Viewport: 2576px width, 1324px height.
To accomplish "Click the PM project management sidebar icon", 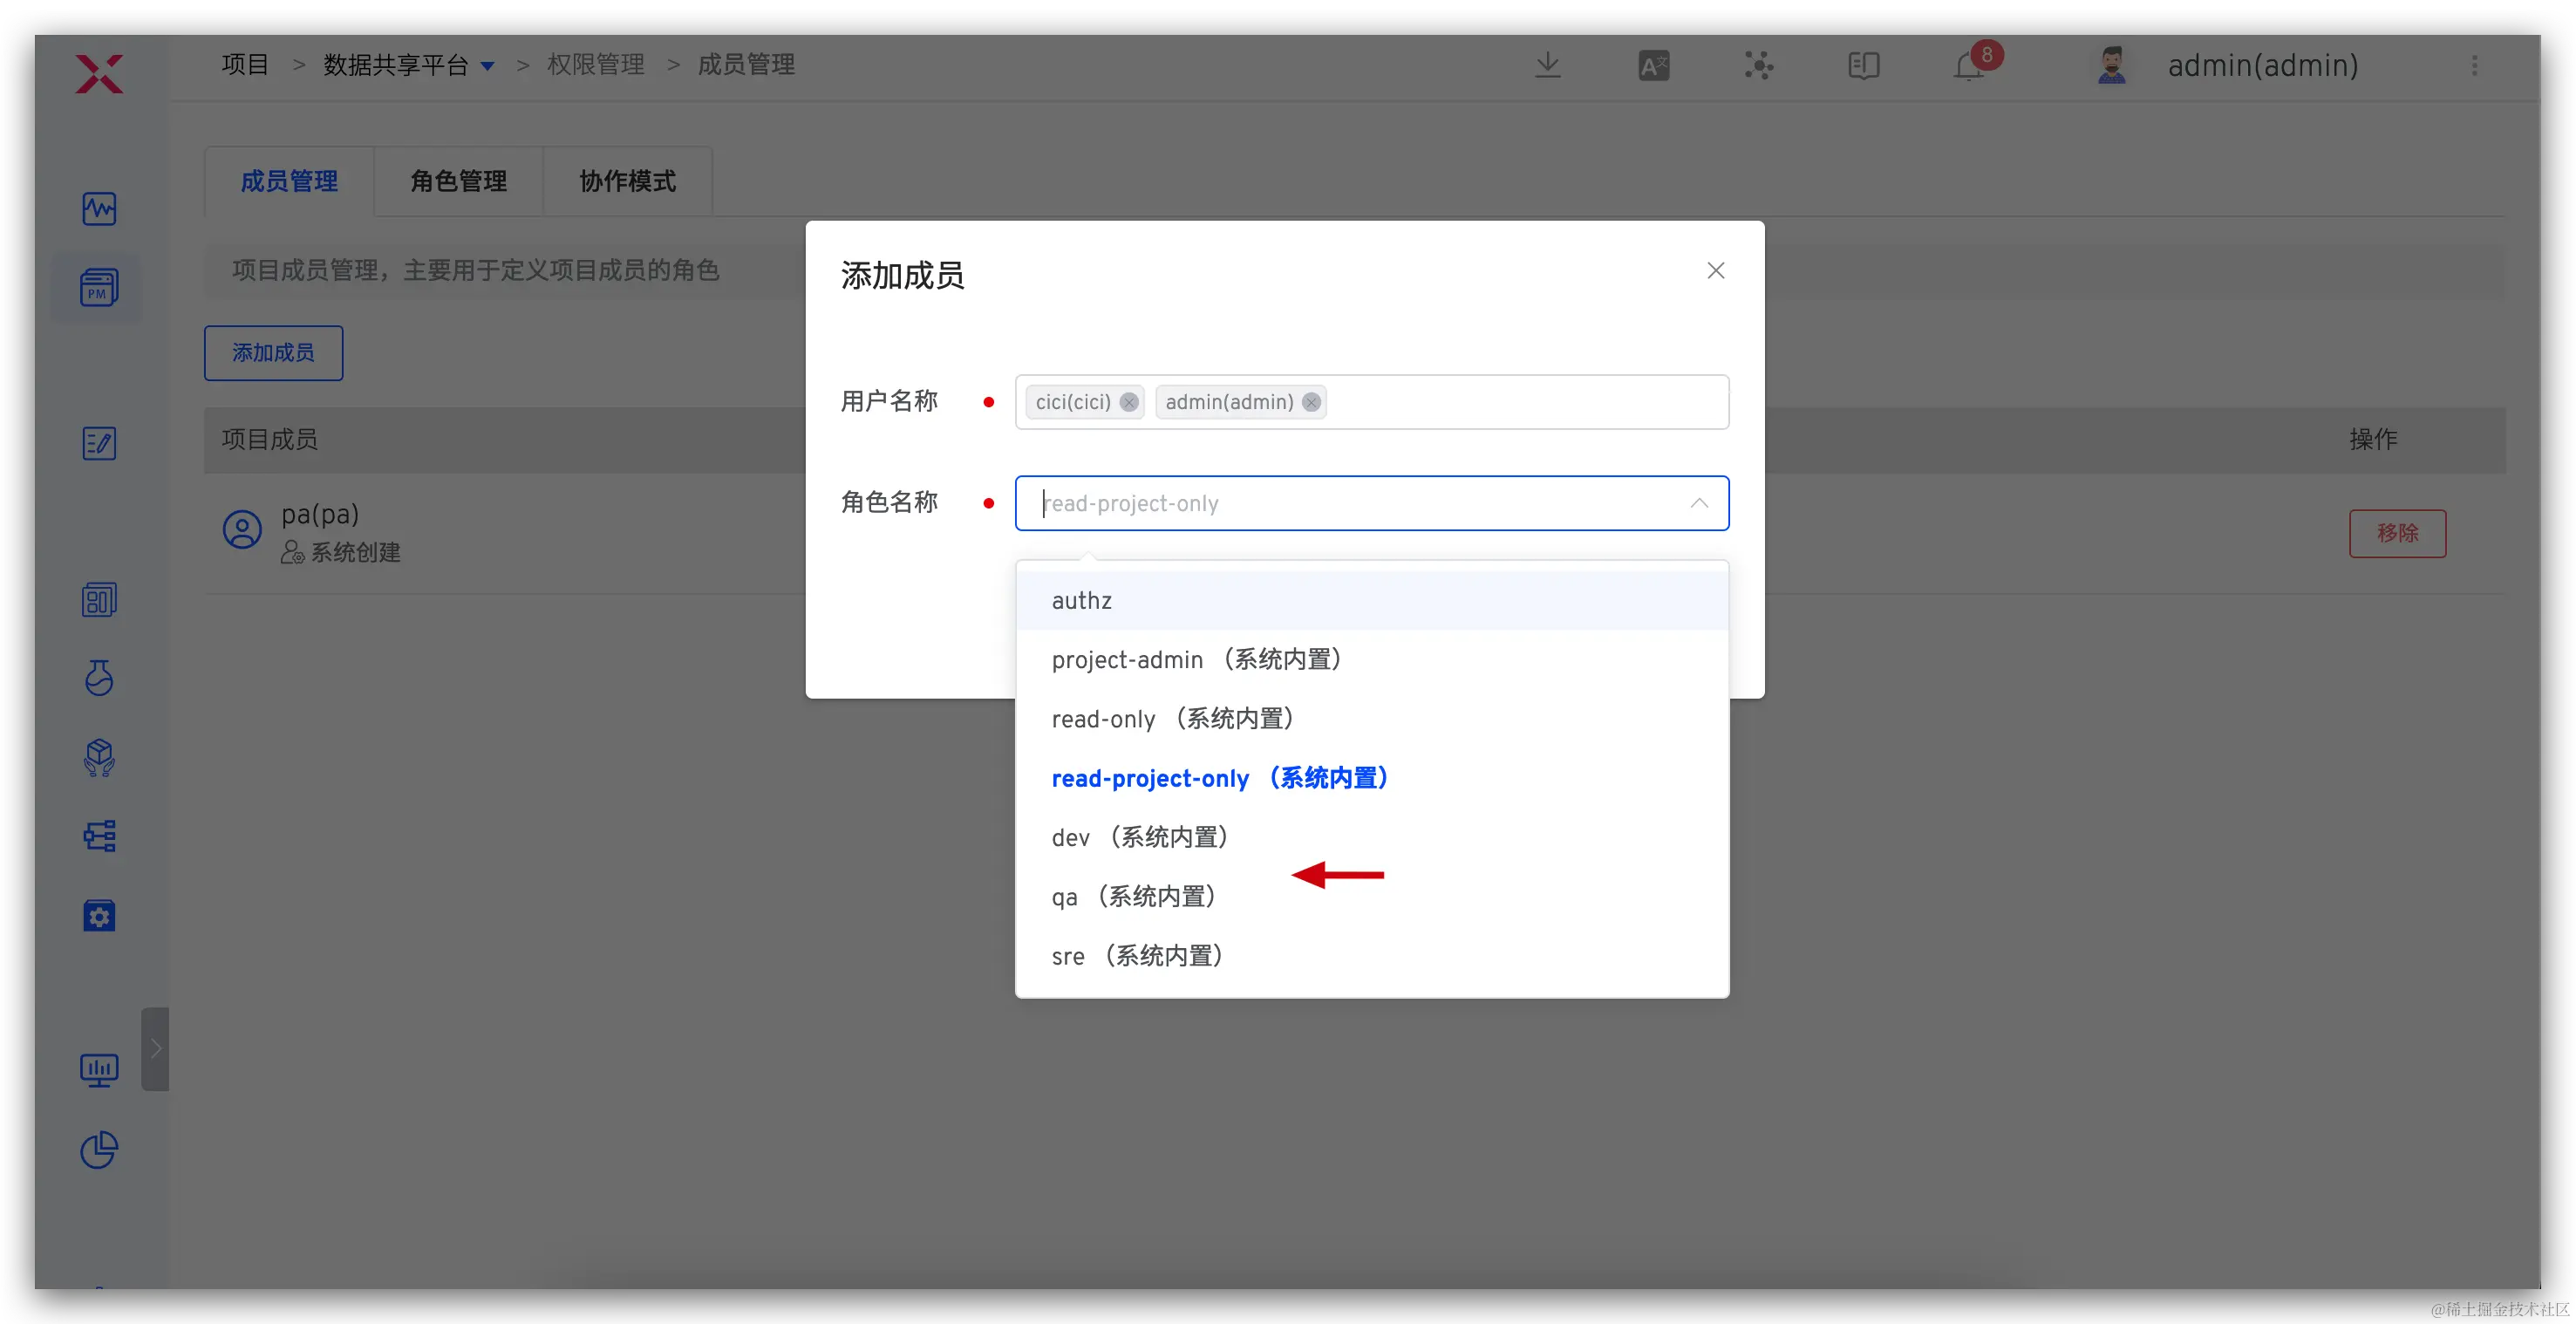I will (98, 288).
